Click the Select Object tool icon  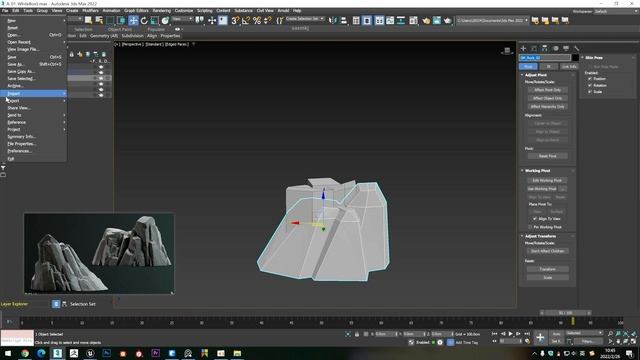pos(88,20)
